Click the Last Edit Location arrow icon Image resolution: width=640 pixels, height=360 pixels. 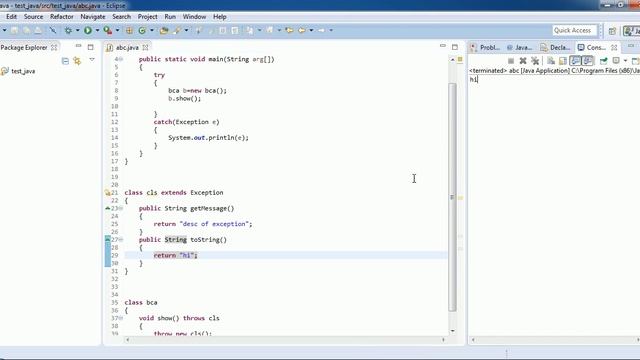click(289, 30)
